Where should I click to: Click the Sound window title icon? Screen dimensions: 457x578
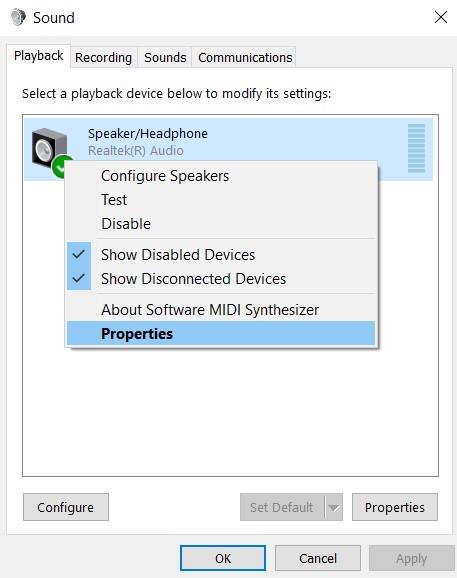pyautogui.click(x=18, y=18)
